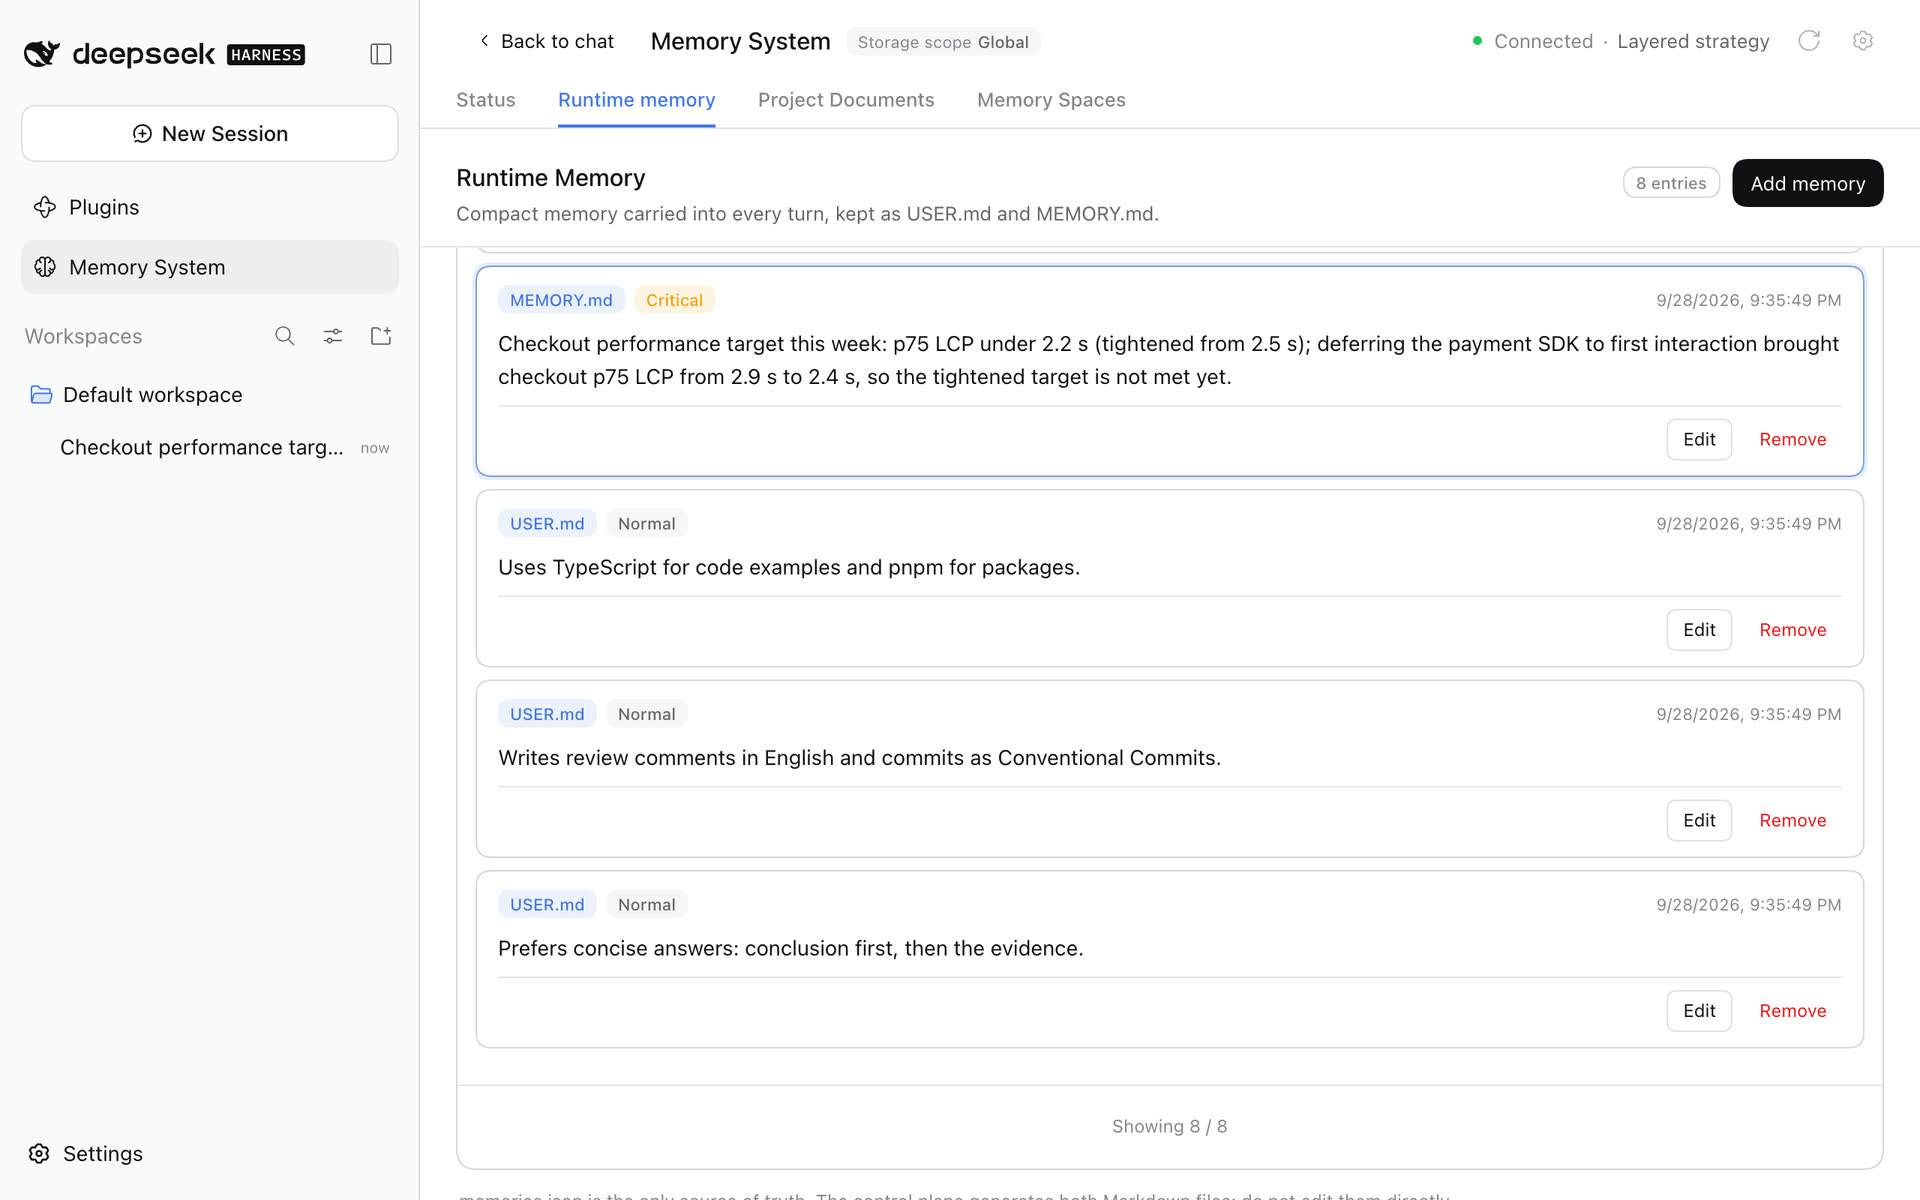Select Memory System in the sidebar
1920x1200 pixels.
[x=210, y=267]
